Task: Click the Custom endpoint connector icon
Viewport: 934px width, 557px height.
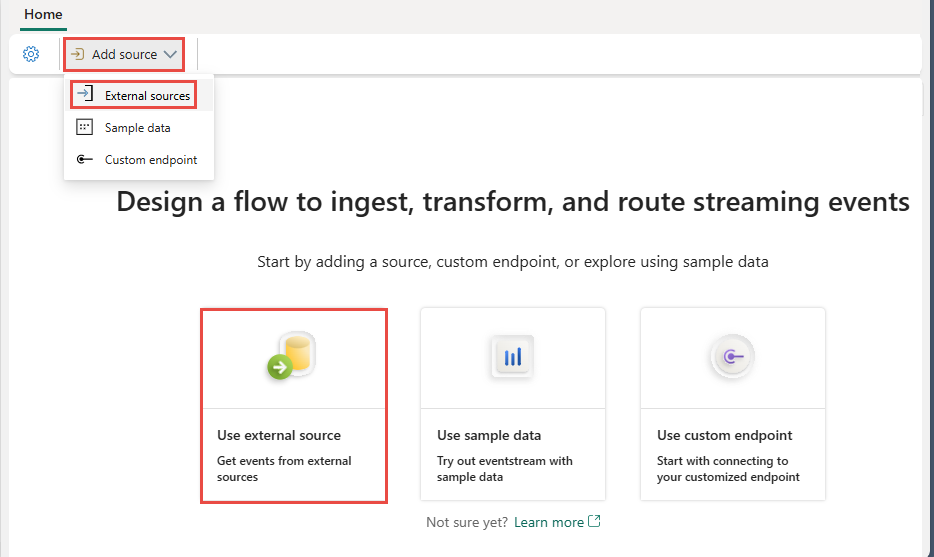Action: [x=85, y=159]
